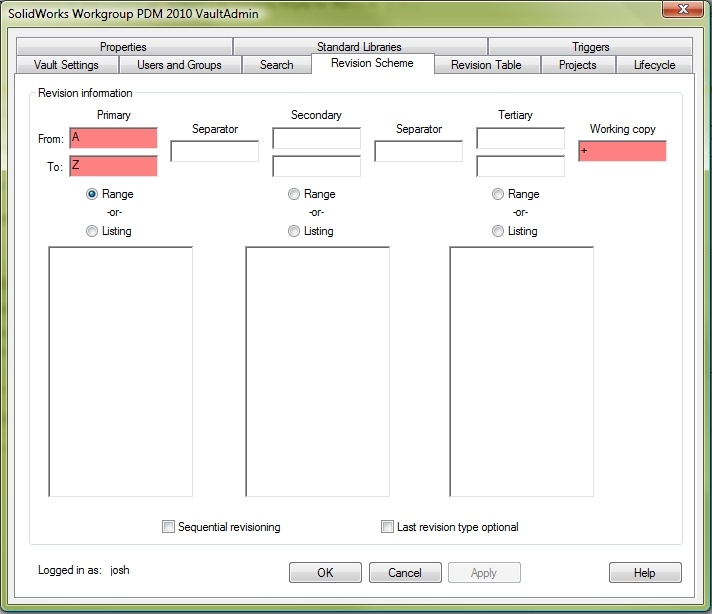
Task: Focus the first Separator input field
Action: coord(215,151)
